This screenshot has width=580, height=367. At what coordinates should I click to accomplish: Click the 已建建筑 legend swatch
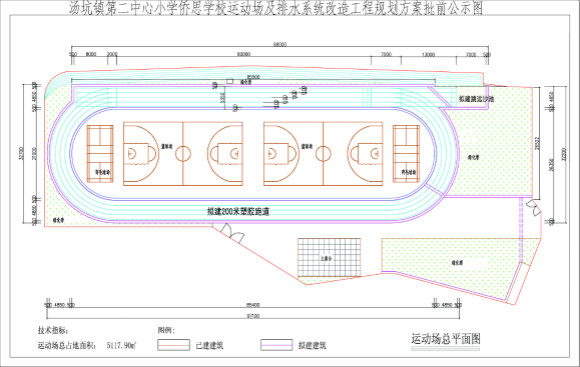[x=173, y=345]
